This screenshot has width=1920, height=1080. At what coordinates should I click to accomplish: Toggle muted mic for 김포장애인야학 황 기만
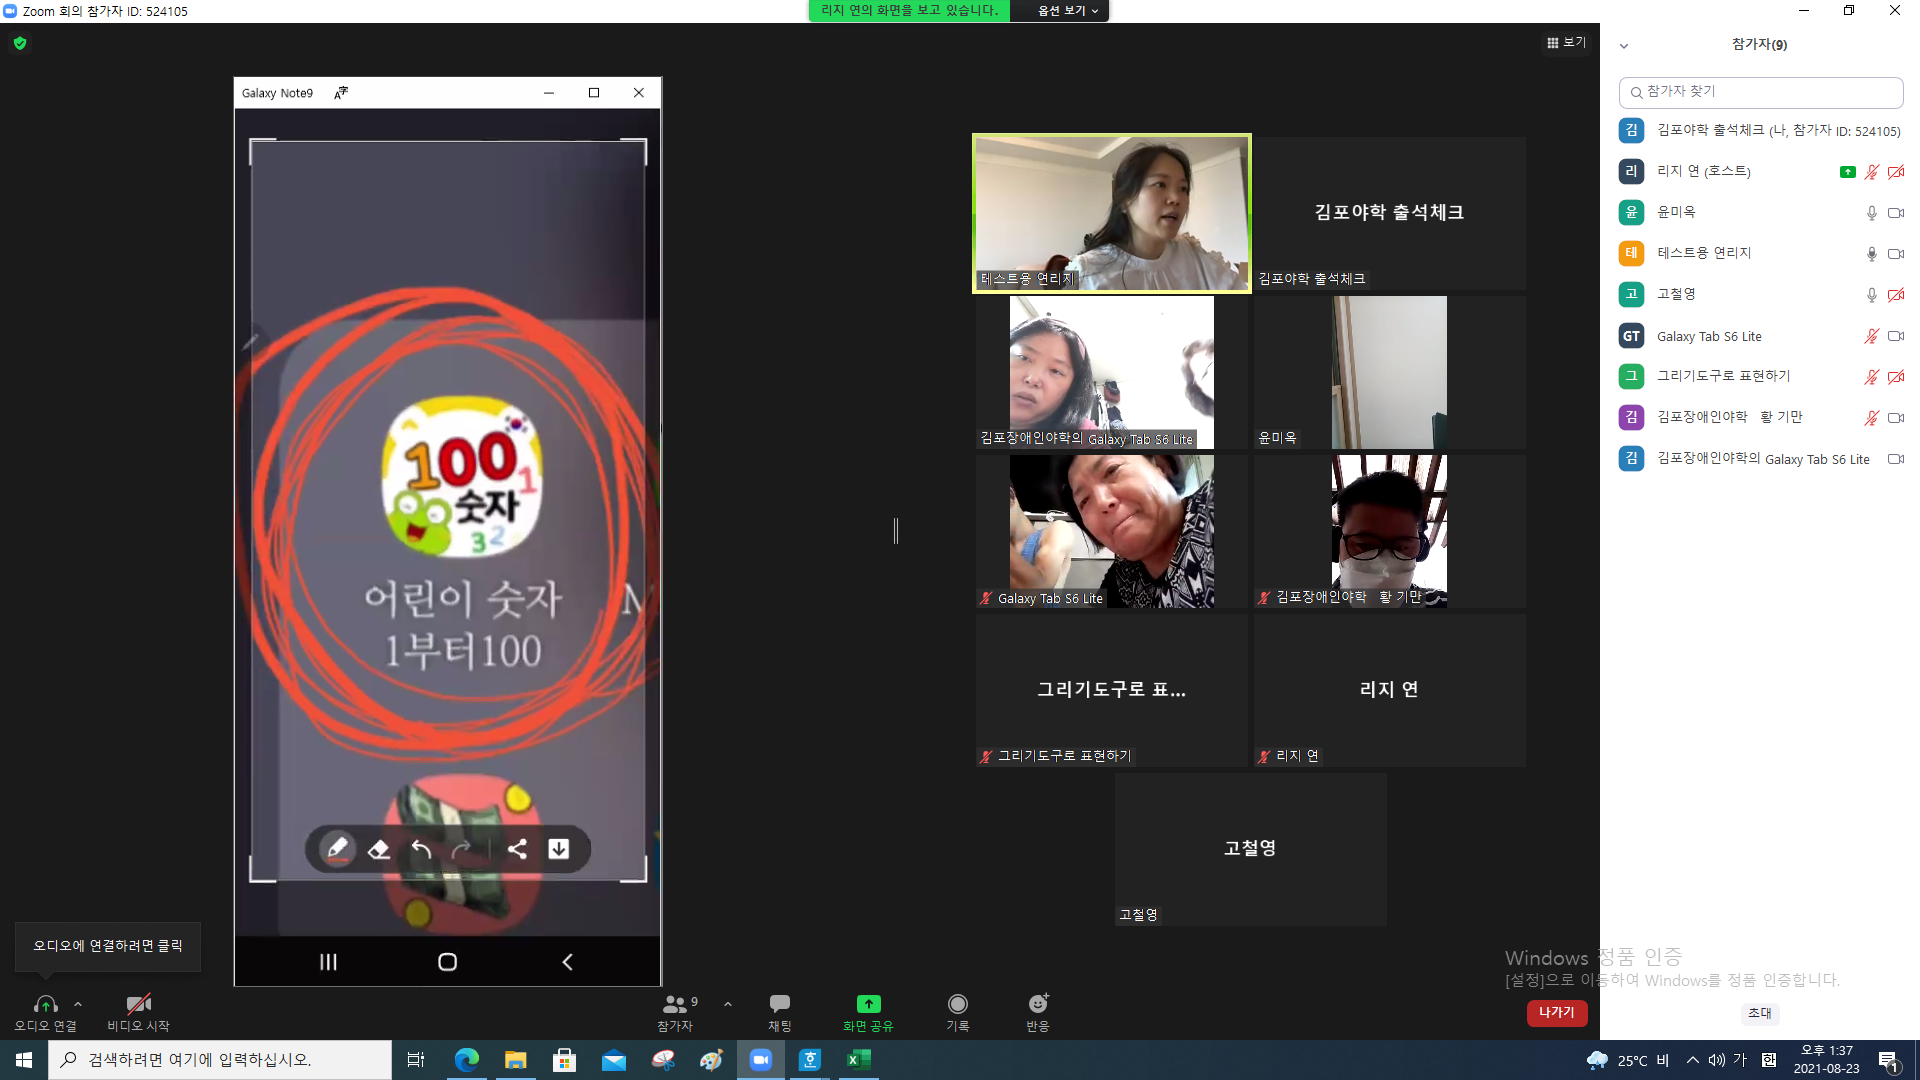click(x=1872, y=418)
